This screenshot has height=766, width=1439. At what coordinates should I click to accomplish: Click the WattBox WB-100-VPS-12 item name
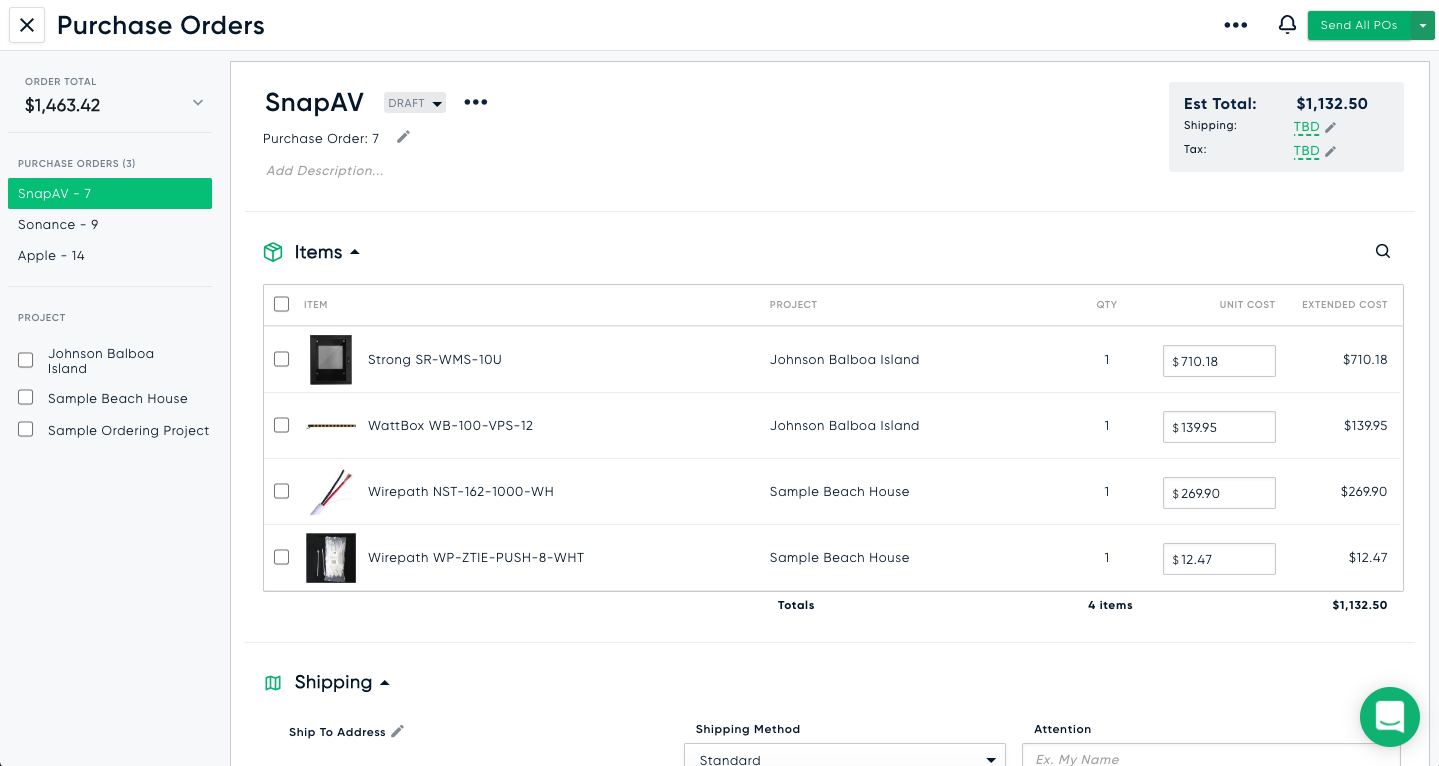pos(450,426)
